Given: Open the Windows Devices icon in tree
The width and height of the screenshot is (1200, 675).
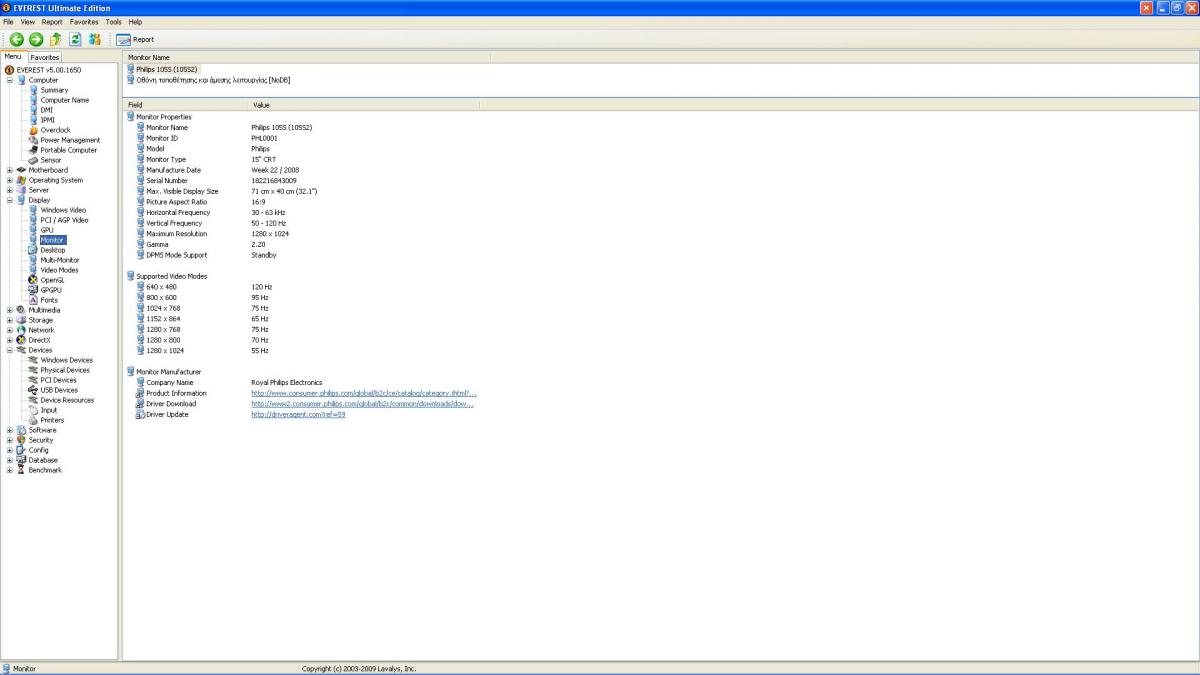Looking at the screenshot, I should pyautogui.click(x=33, y=360).
